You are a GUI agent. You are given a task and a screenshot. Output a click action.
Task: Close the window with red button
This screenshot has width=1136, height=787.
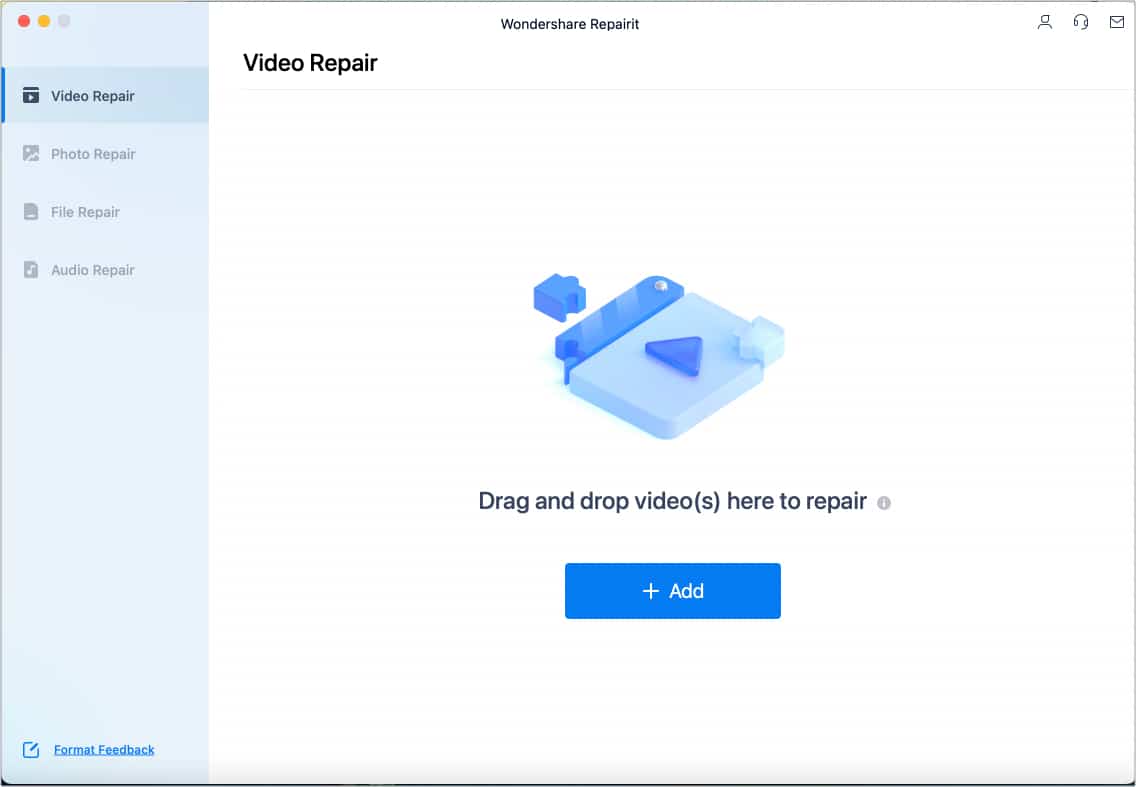tap(24, 21)
